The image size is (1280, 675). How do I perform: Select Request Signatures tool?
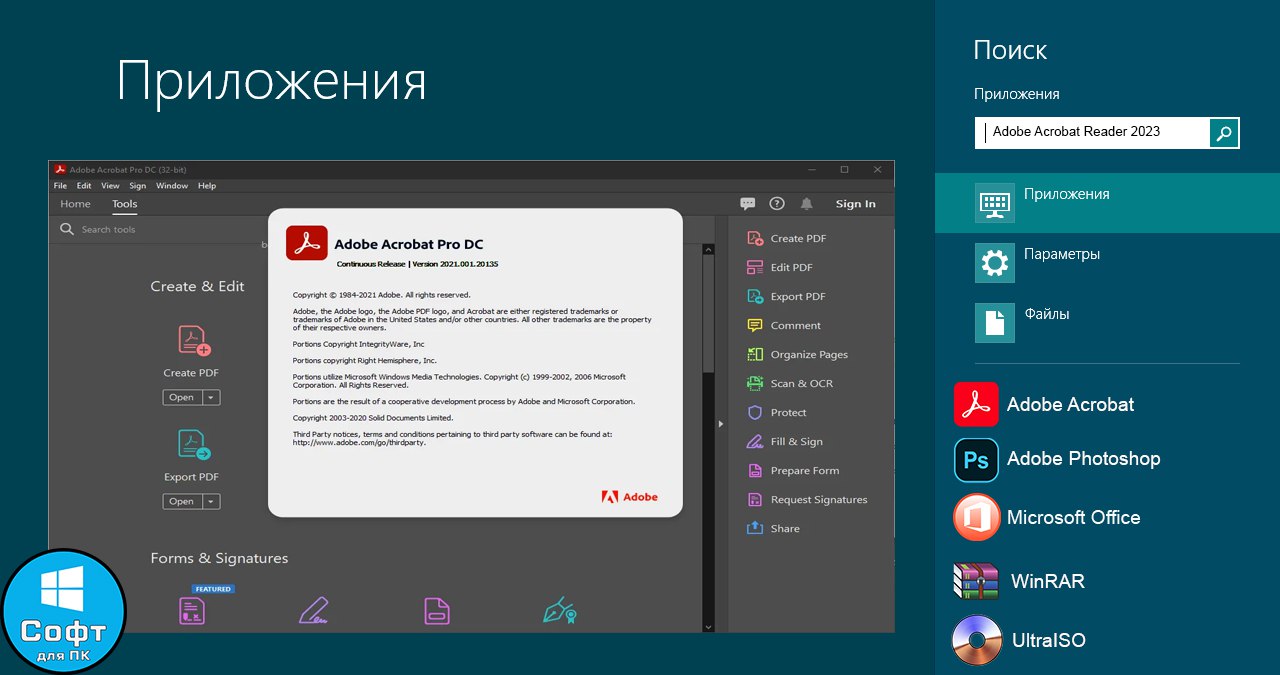coord(806,499)
